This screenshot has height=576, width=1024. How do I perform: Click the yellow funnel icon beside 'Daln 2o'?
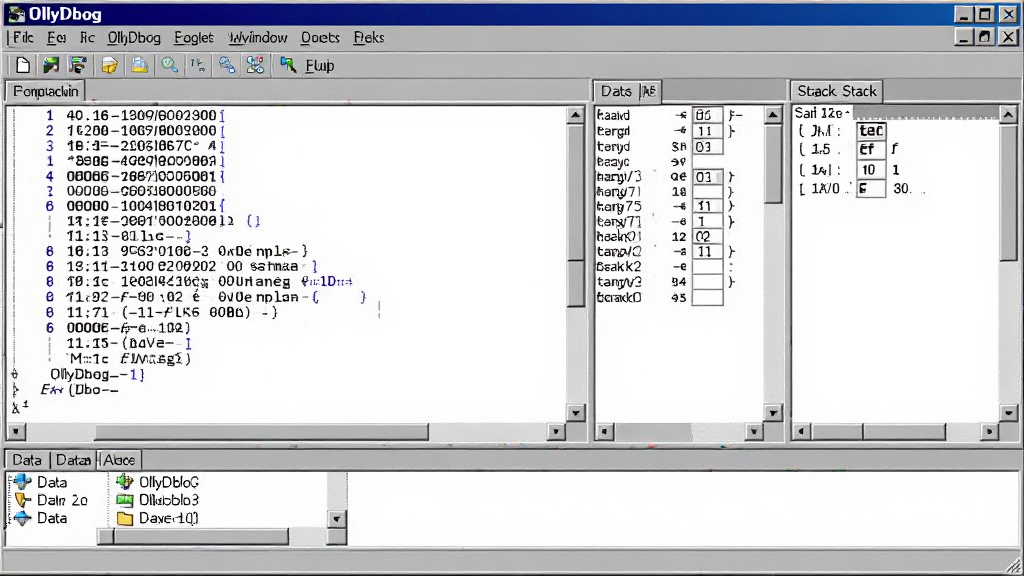(23, 500)
